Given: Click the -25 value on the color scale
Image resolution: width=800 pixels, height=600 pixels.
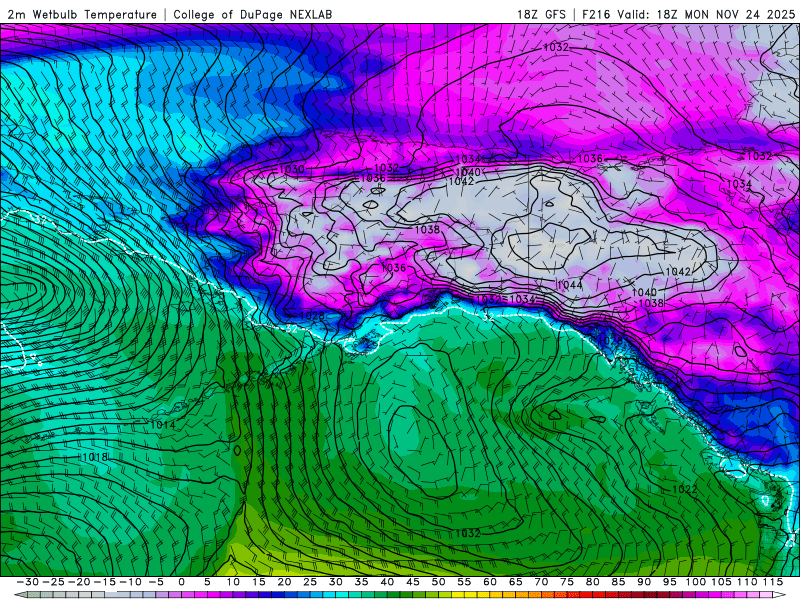Looking at the screenshot, I should click(53, 582).
